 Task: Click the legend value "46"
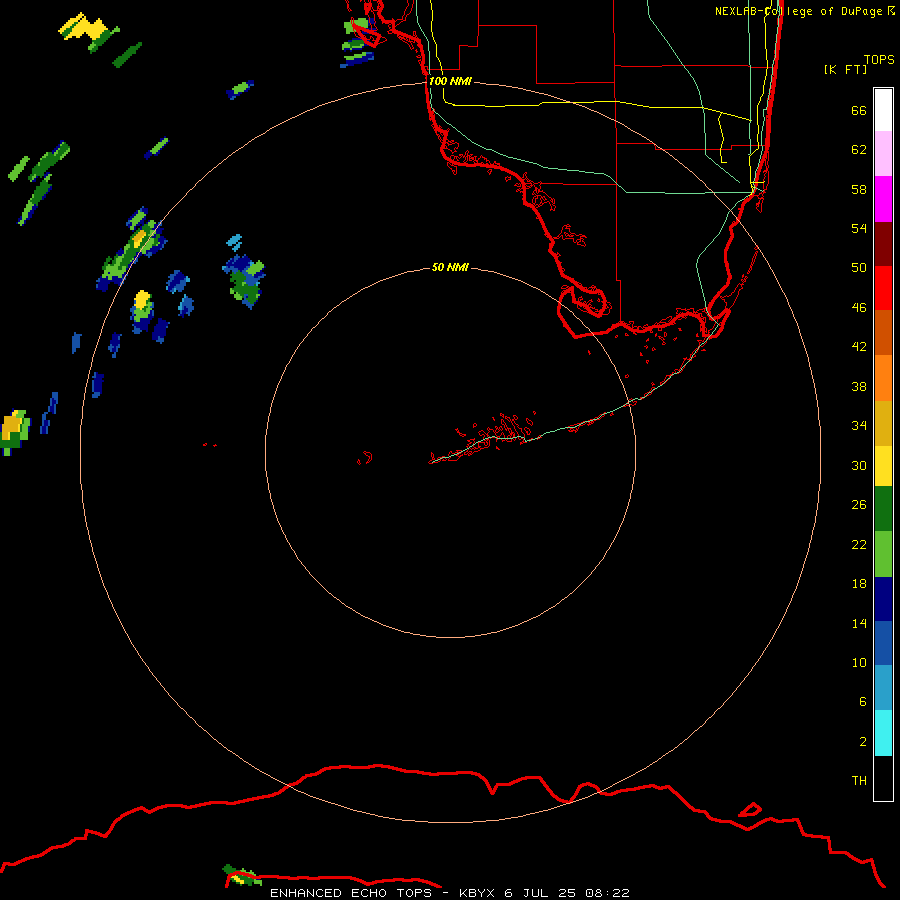pyautogui.click(x=859, y=308)
